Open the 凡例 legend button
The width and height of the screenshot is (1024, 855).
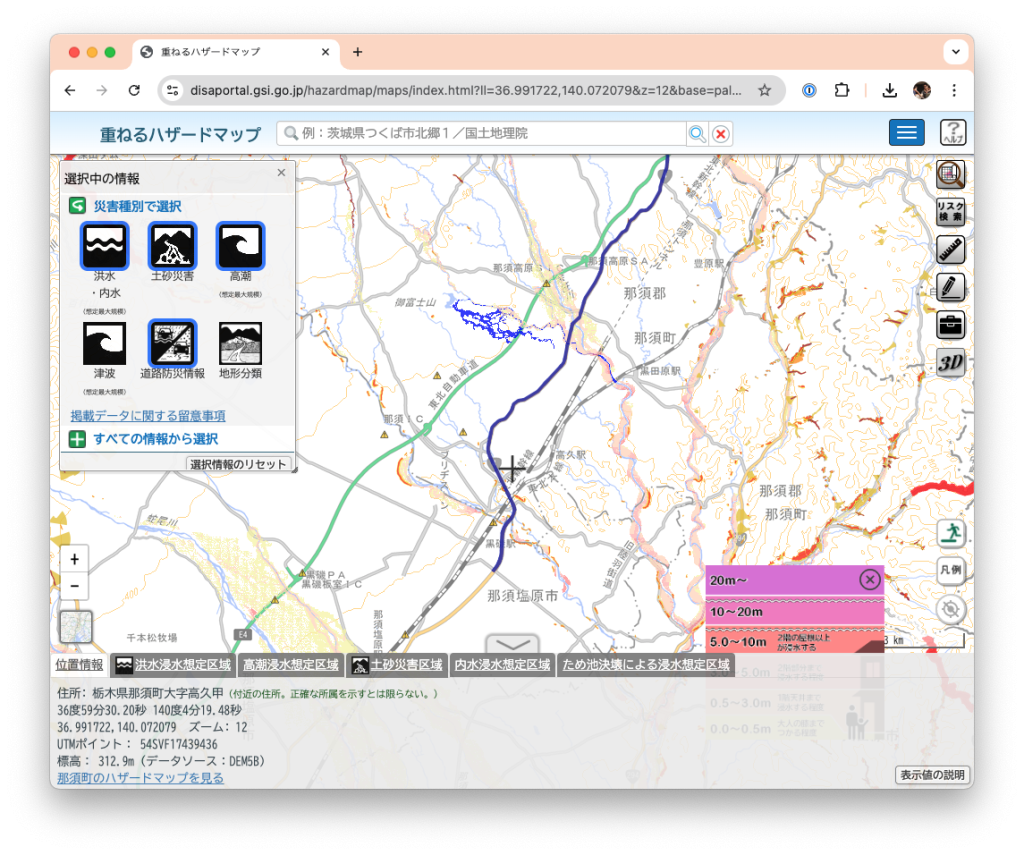(x=951, y=570)
